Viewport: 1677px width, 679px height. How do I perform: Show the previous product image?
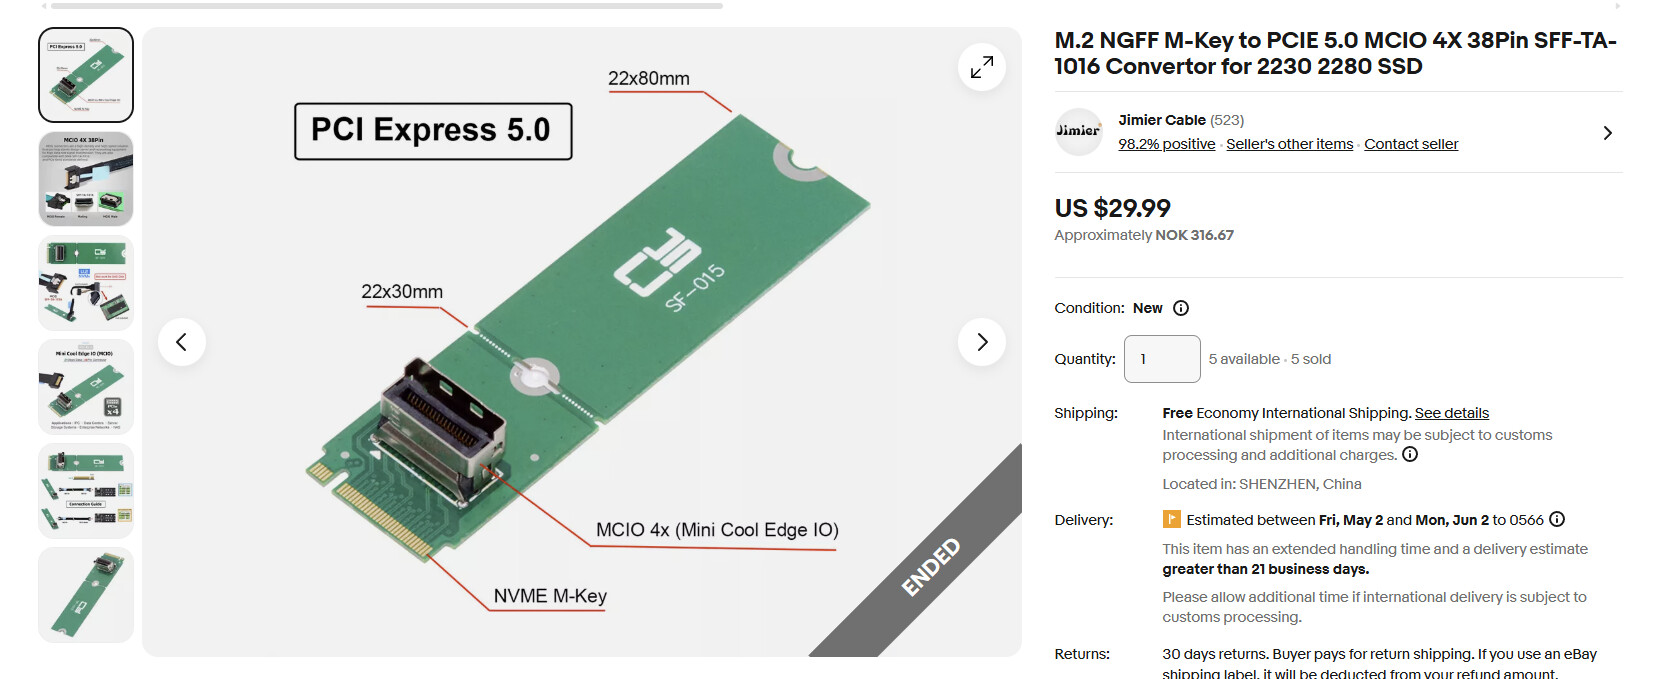pos(182,342)
